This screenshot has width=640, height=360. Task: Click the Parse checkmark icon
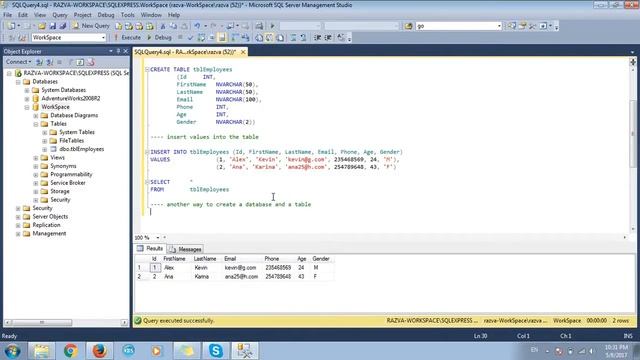pyautogui.click(x=190, y=38)
